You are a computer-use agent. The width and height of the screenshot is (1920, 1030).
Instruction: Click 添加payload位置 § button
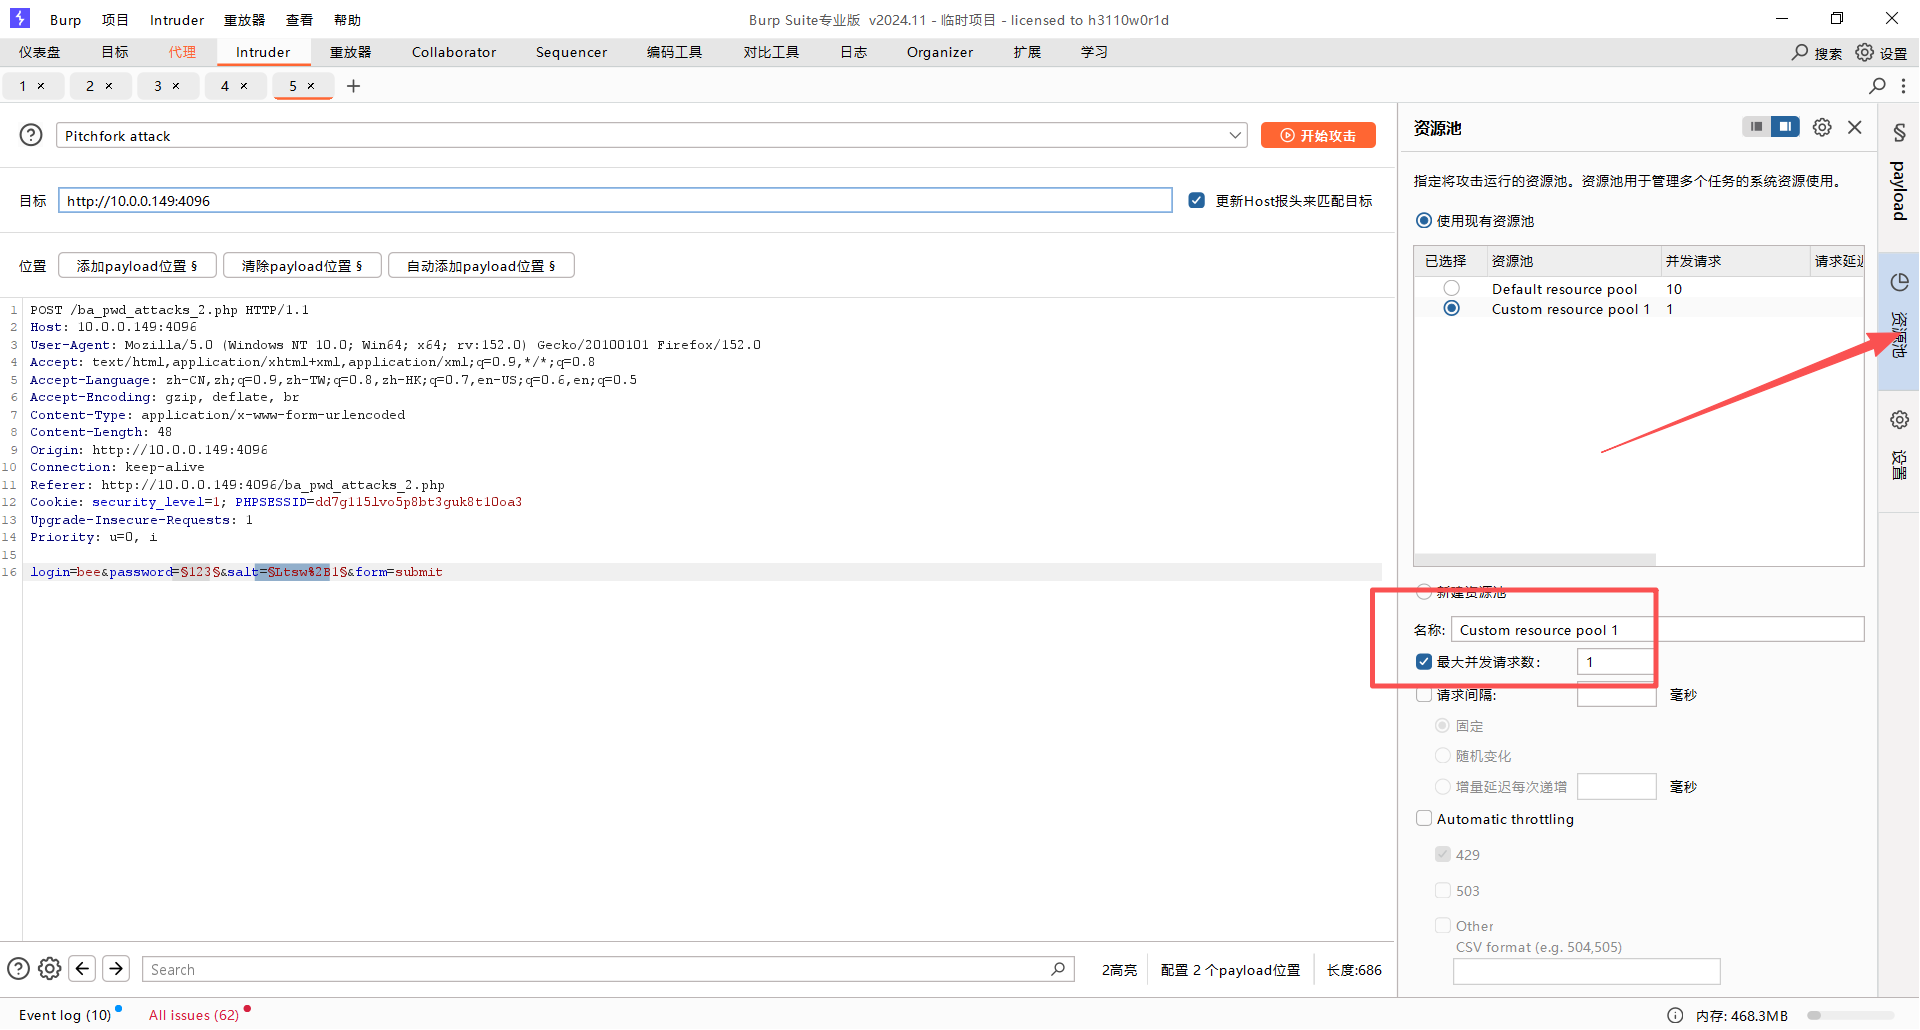(x=137, y=265)
